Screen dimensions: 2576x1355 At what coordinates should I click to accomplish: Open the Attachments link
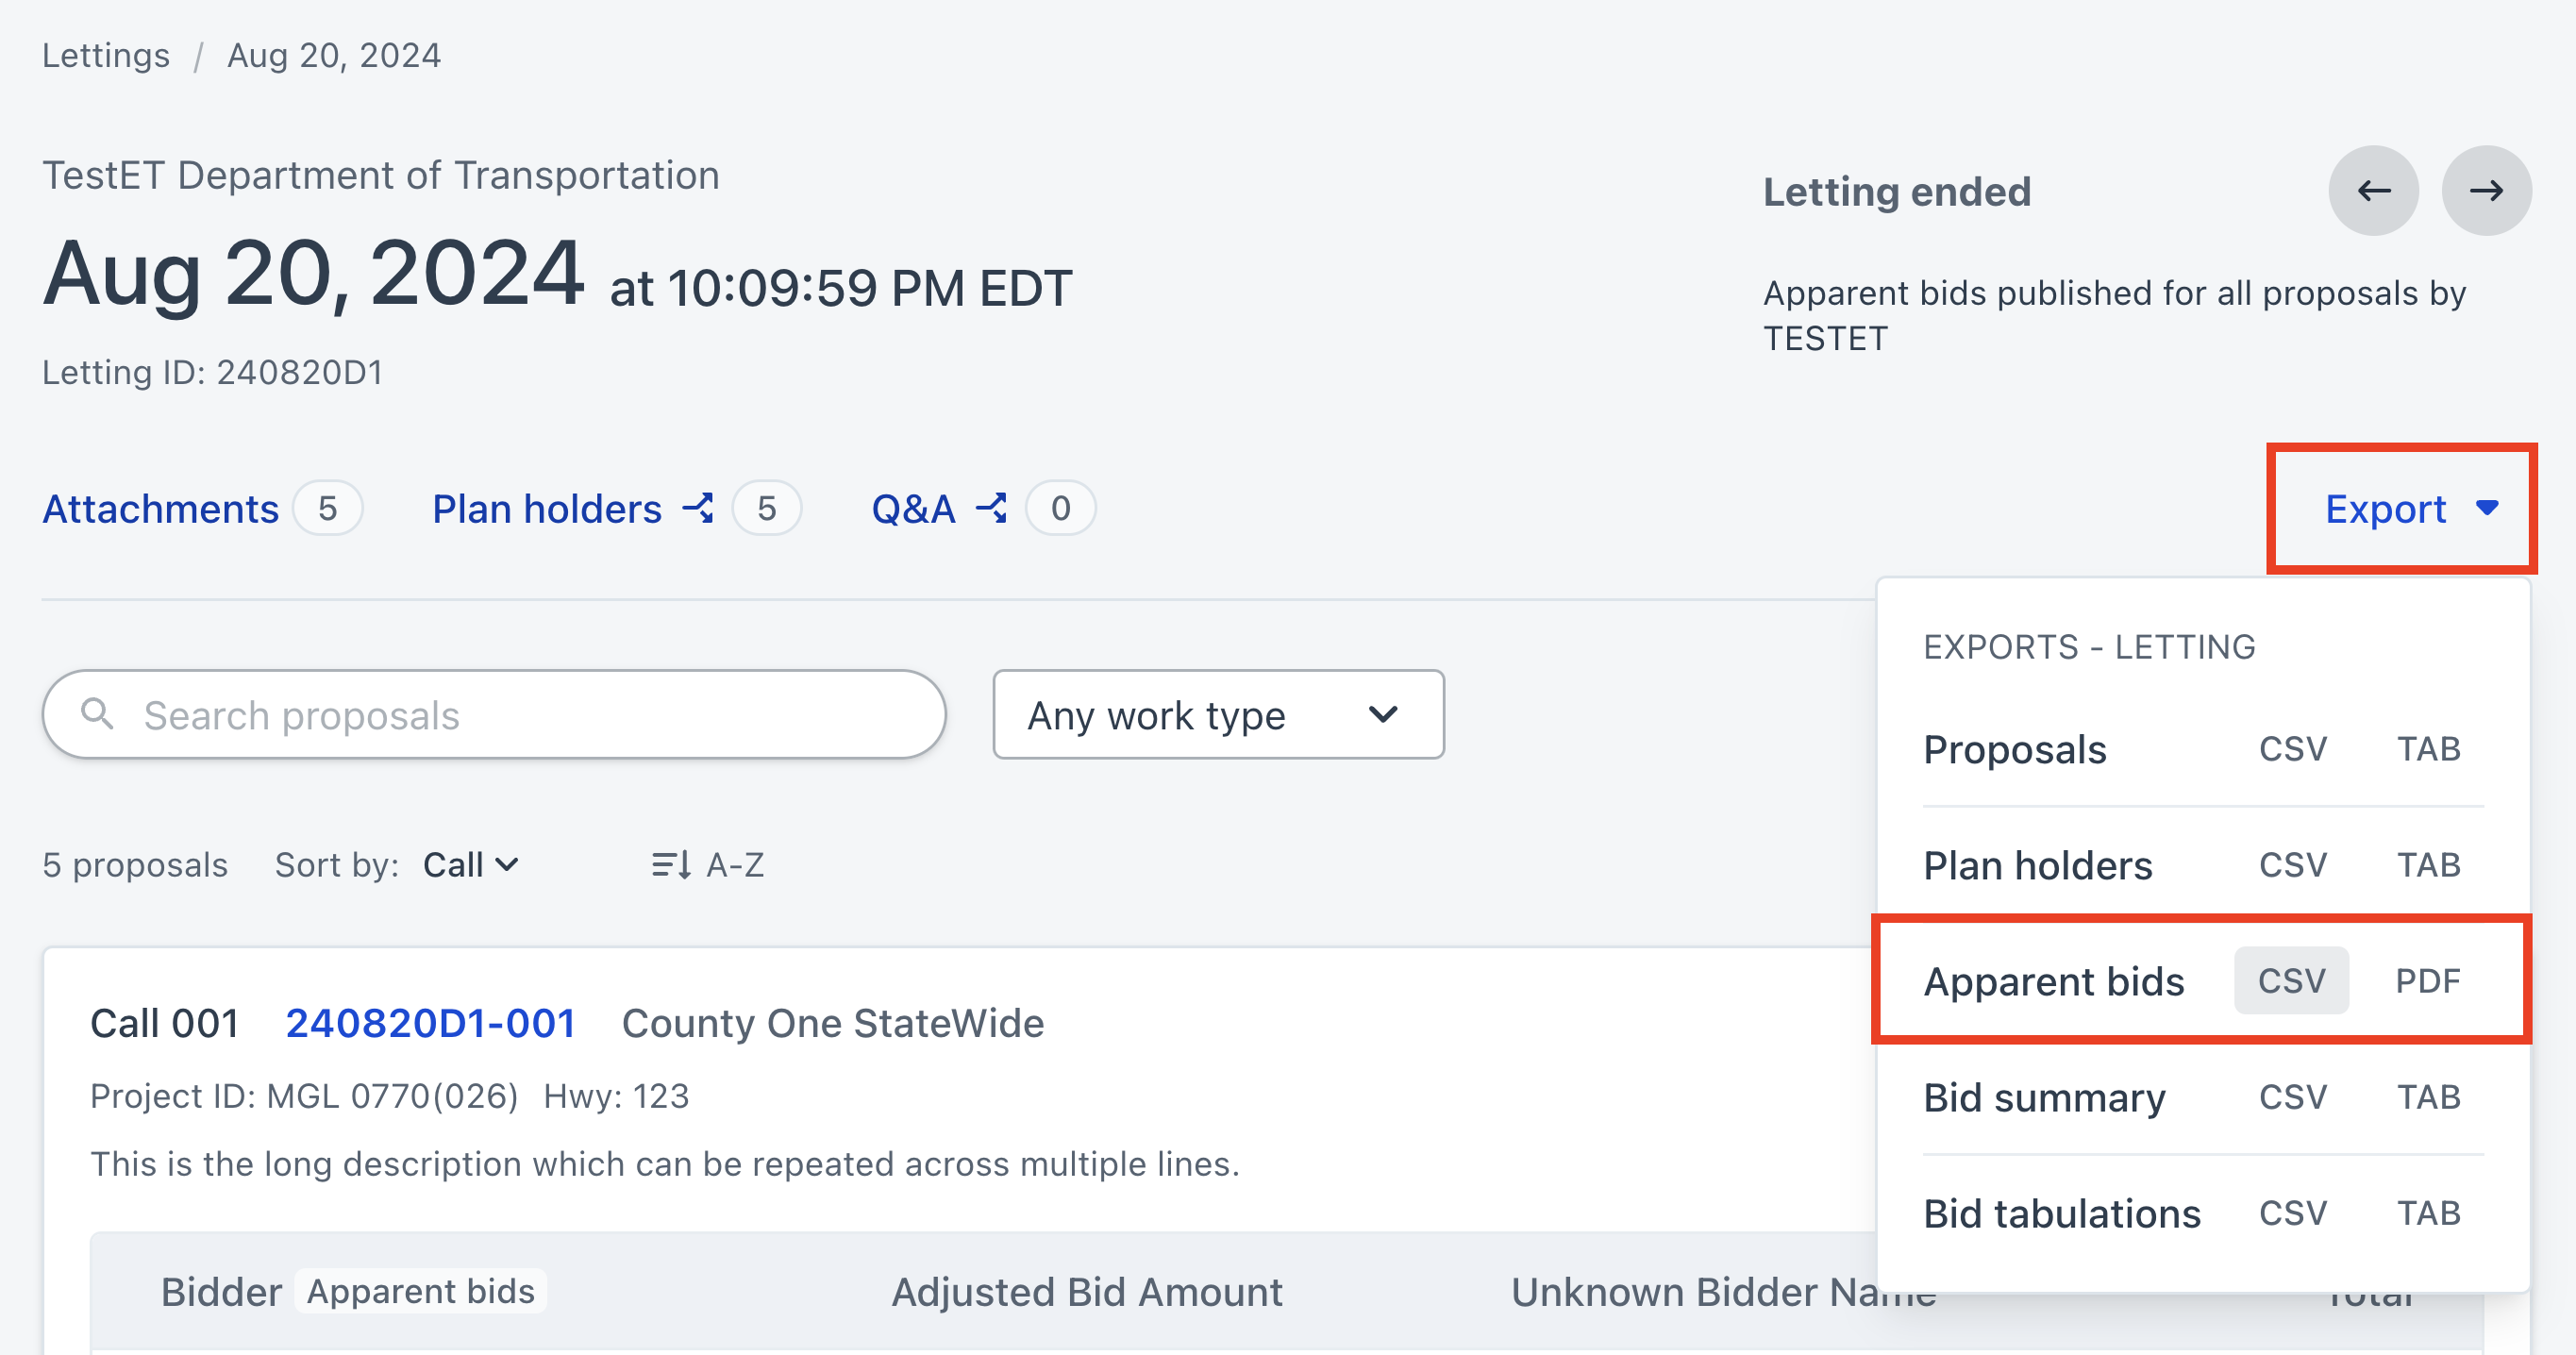(160, 509)
